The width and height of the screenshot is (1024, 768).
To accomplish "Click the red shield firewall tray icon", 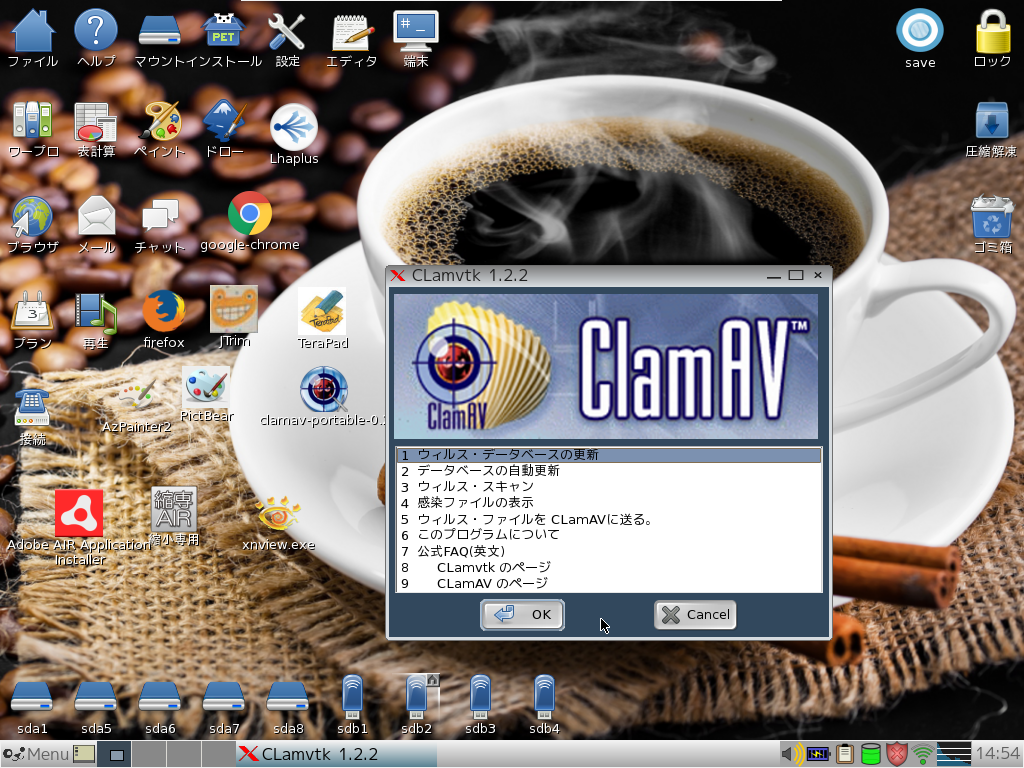I will pyautogui.click(x=897, y=754).
